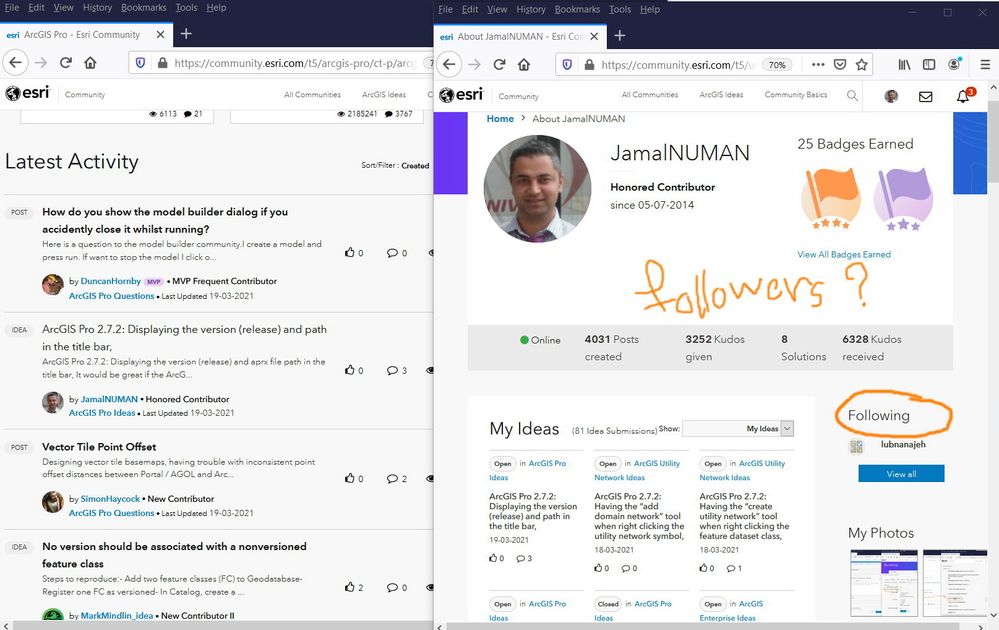
Task: Open View menu in right window
Action: coord(497,10)
